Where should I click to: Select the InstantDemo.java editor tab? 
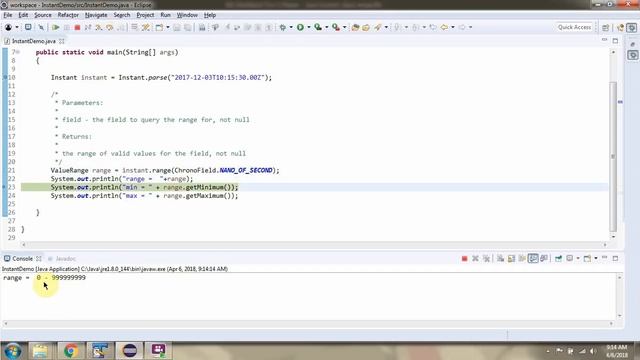pos(33,41)
